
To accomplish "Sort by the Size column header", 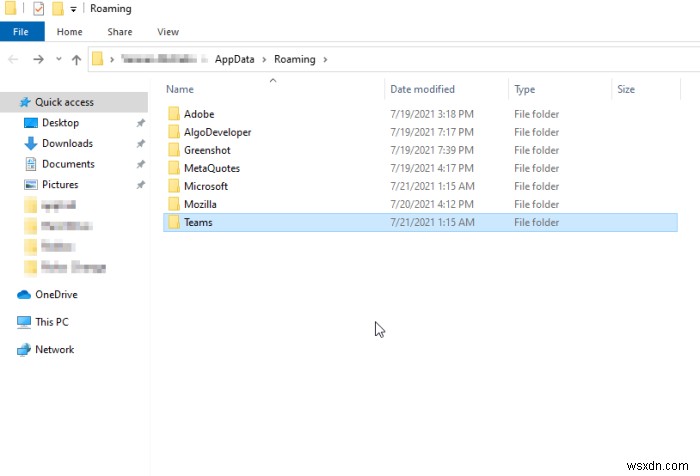I will pyautogui.click(x=626, y=89).
